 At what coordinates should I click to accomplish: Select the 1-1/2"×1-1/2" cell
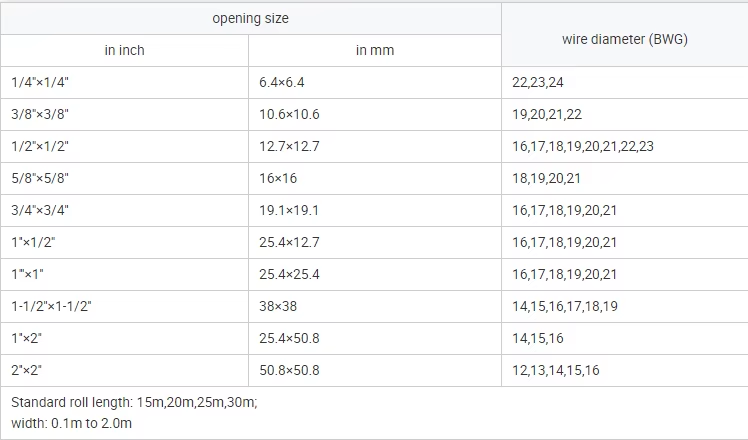pos(125,306)
